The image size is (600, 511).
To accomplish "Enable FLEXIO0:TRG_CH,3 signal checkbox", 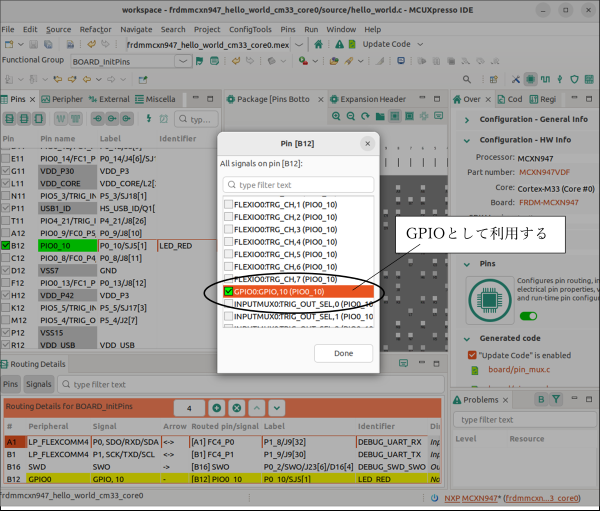I will 230,230.
